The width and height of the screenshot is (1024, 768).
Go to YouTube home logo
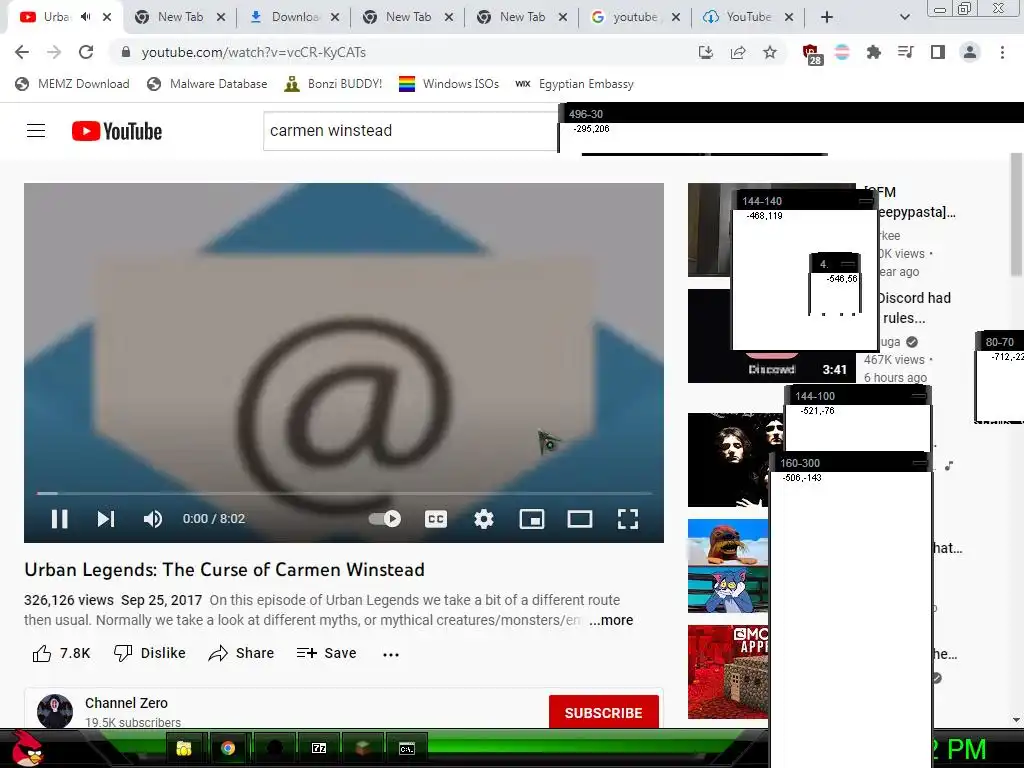coord(117,131)
